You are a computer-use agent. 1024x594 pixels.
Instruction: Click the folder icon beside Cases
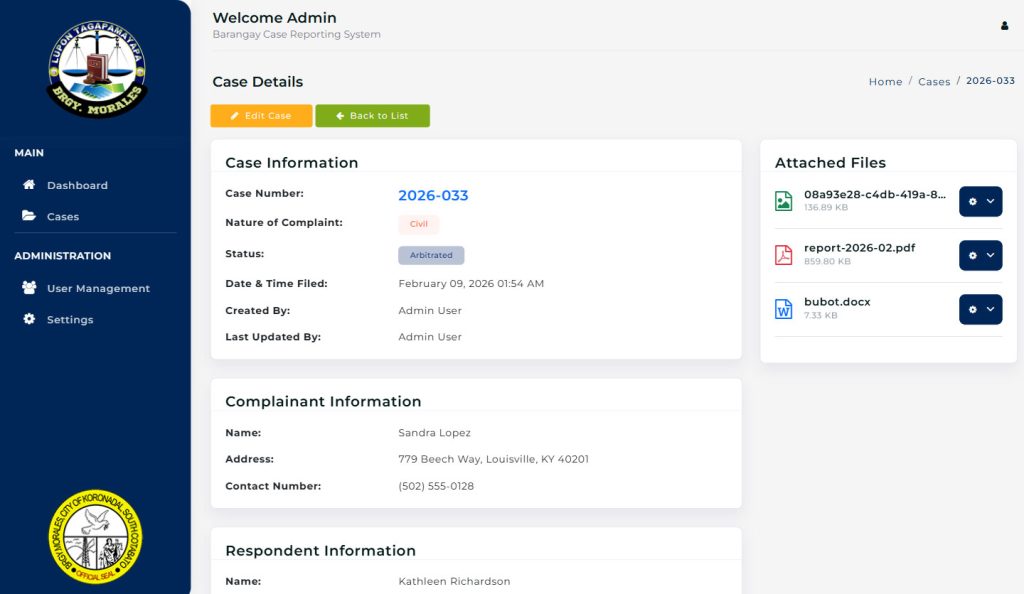[x=29, y=216]
